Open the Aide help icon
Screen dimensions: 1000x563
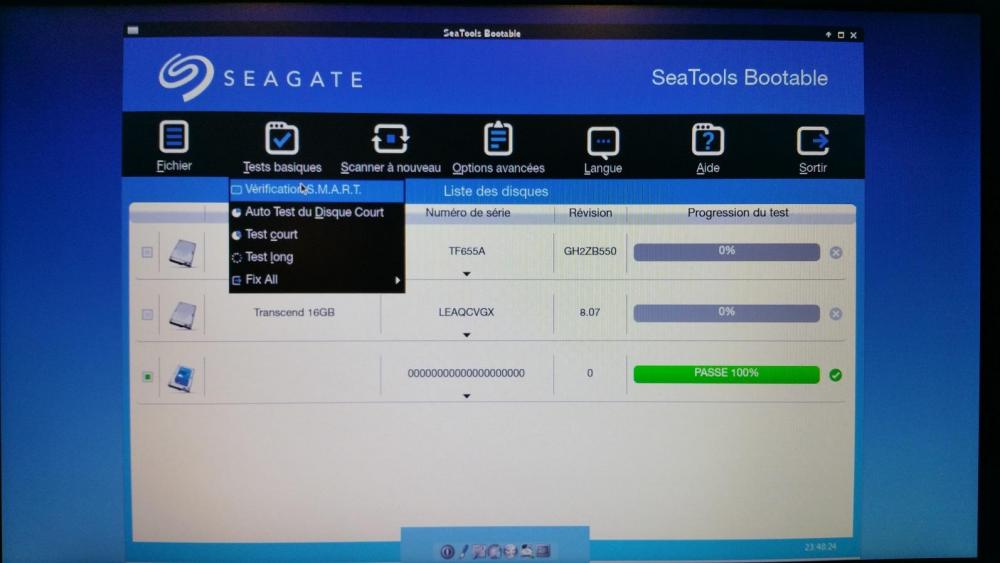707,140
